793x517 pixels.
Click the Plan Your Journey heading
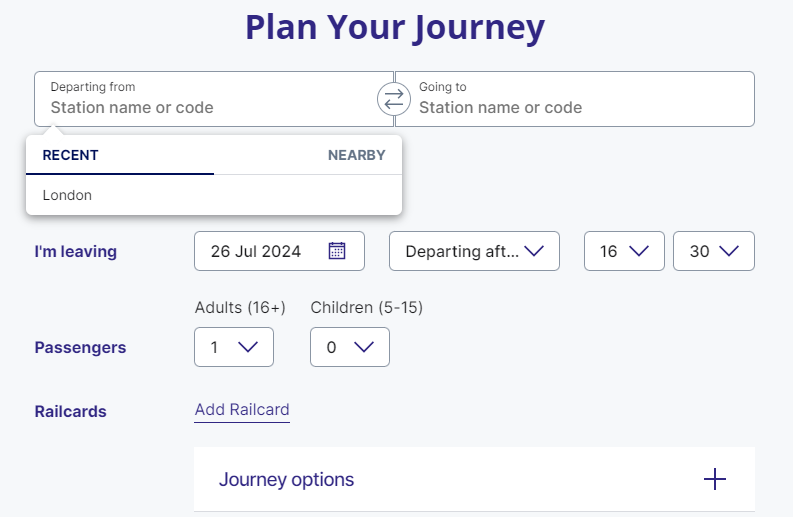pyautogui.click(x=395, y=27)
